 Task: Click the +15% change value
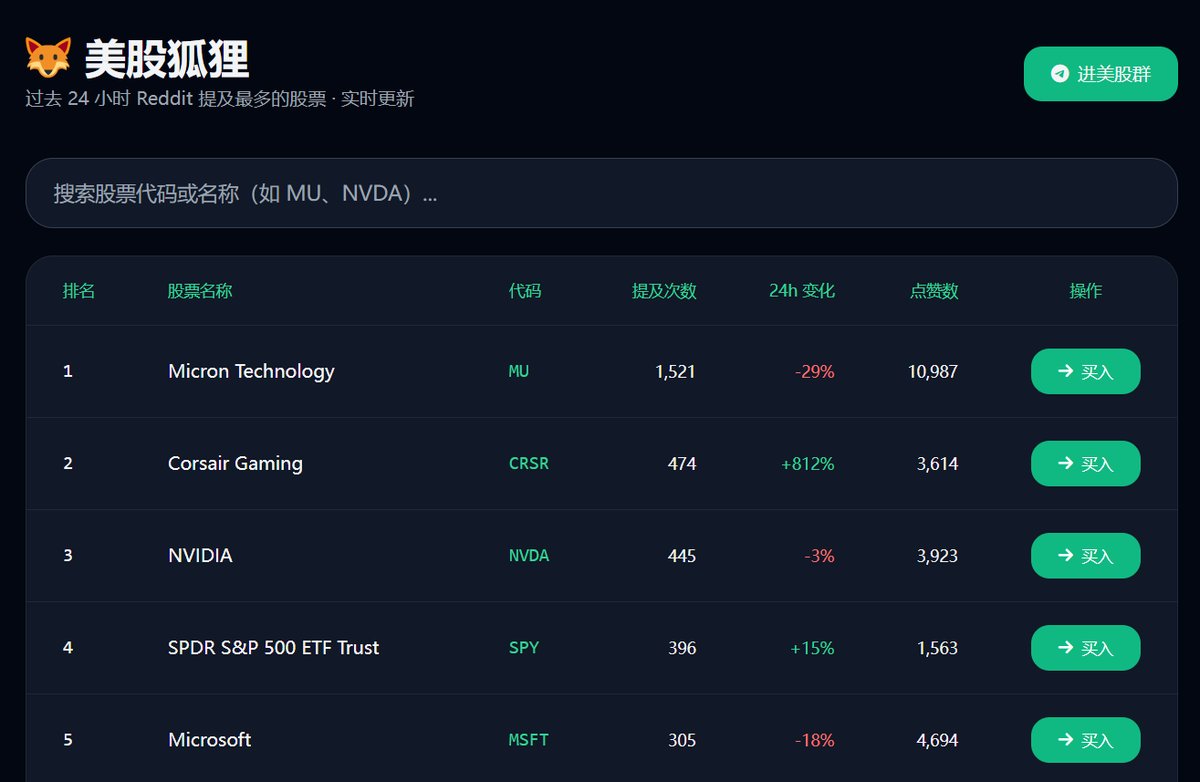[x=812, y=647]
